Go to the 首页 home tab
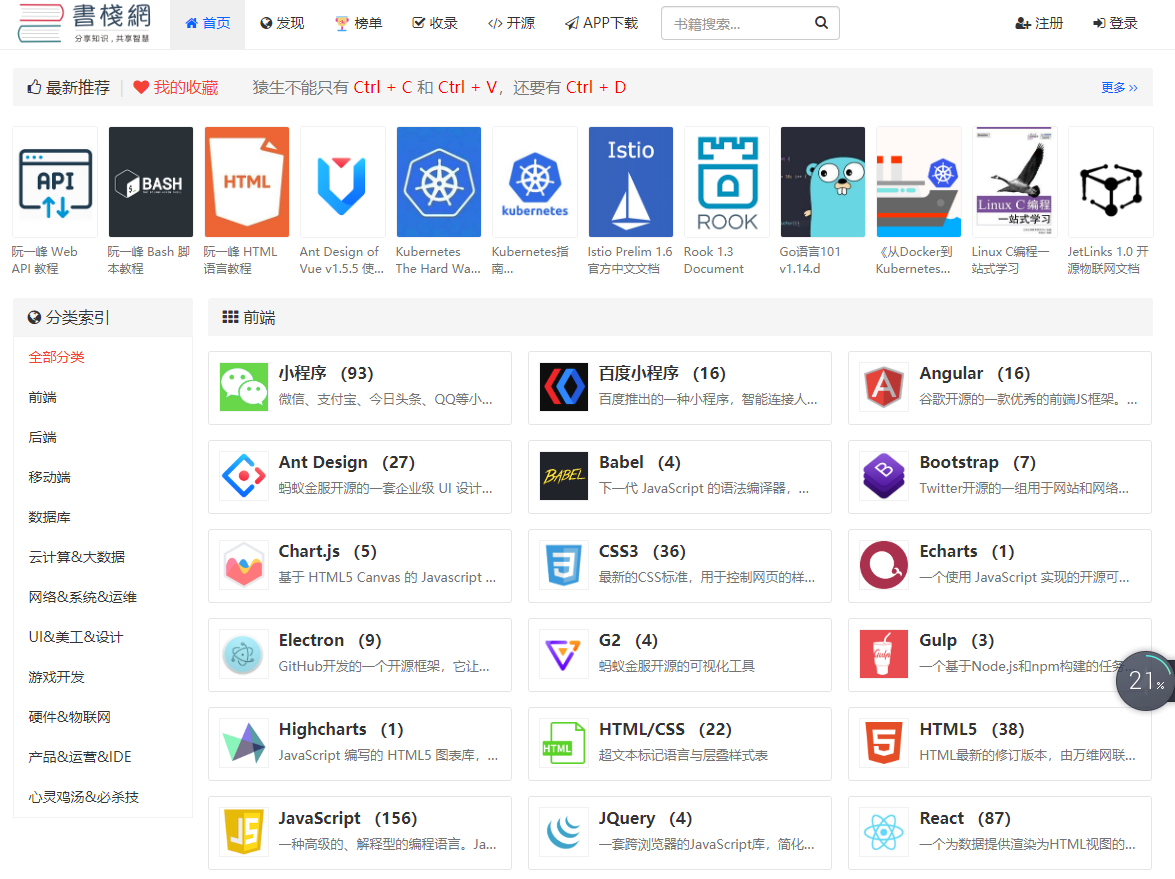 208,24
